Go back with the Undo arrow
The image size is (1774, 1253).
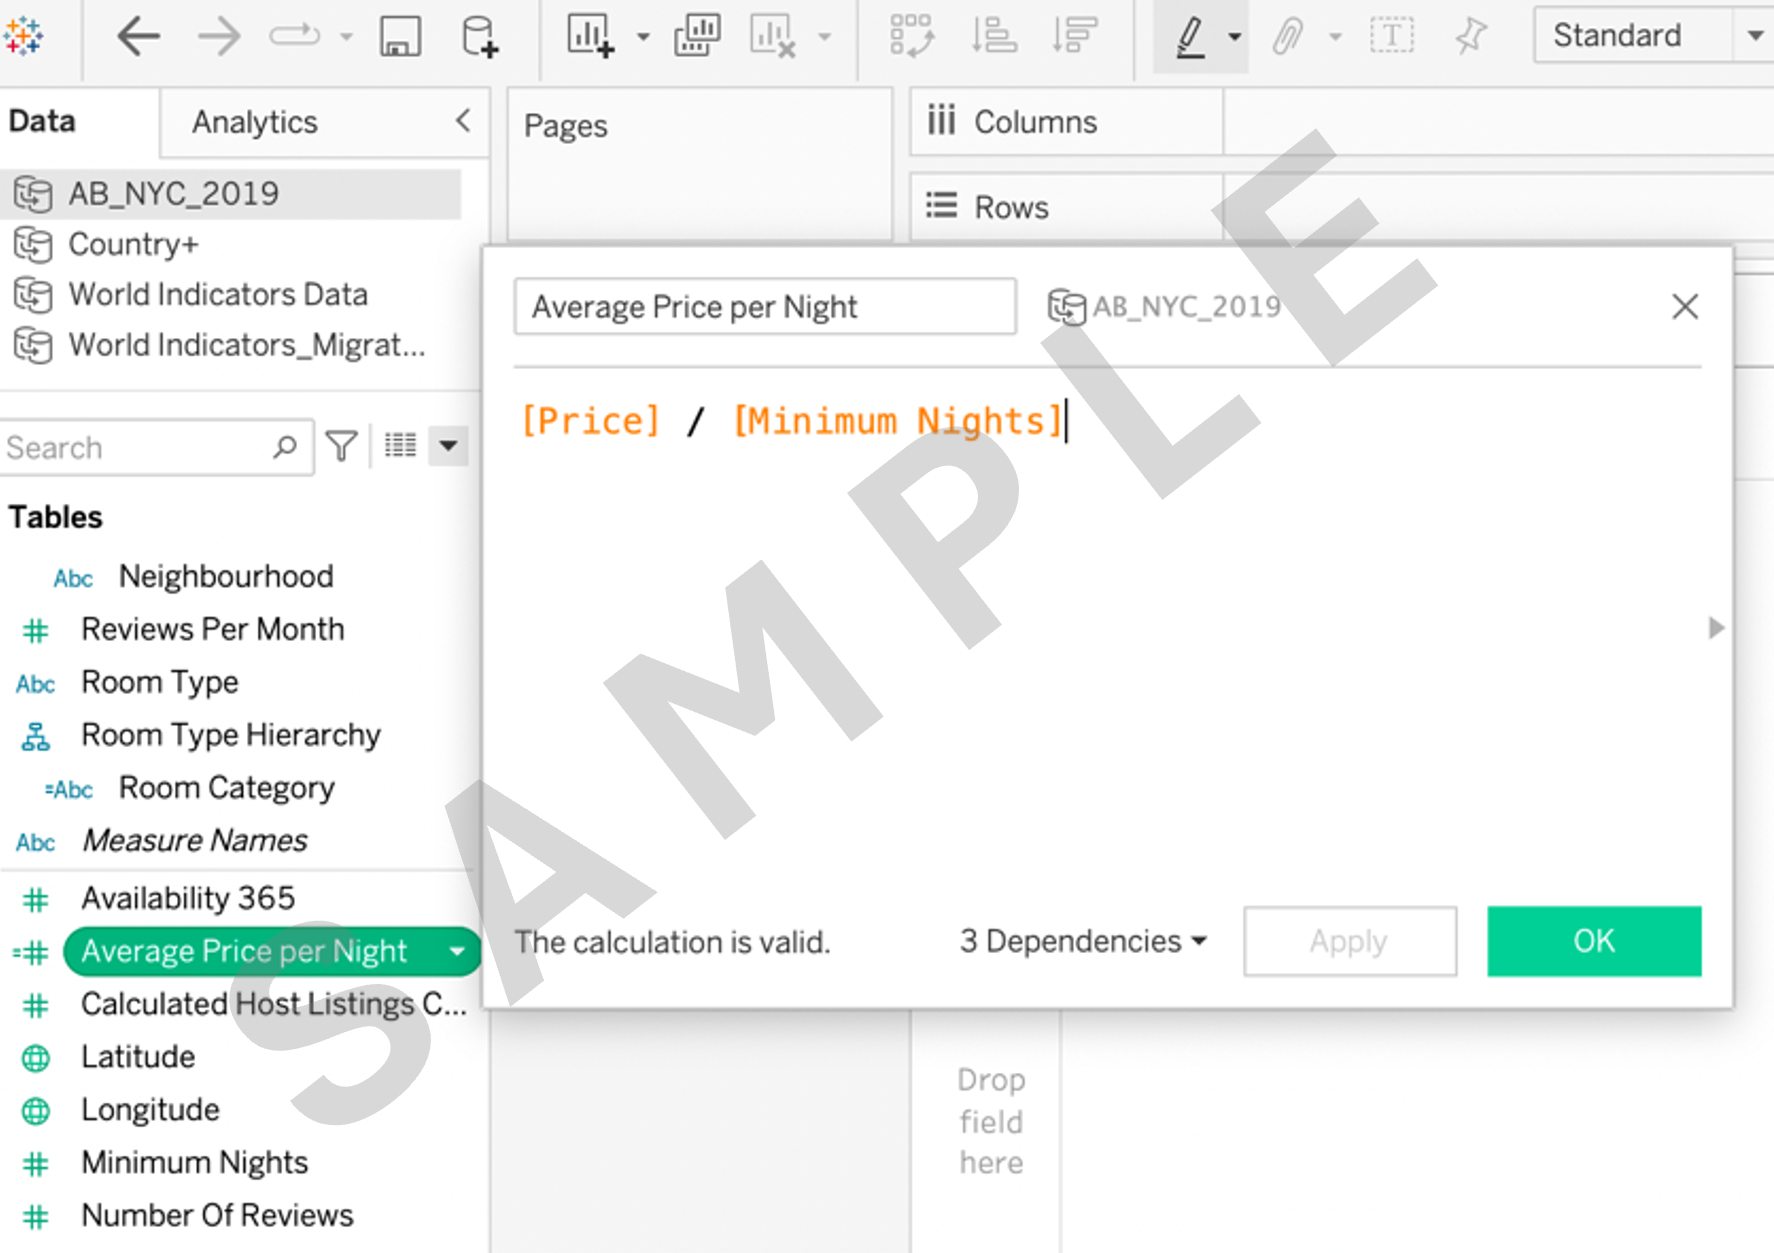(138, 37)
